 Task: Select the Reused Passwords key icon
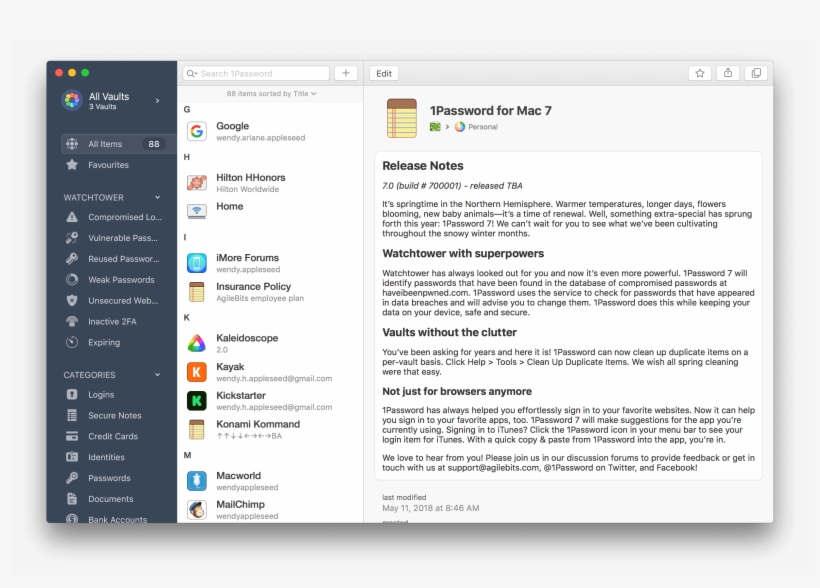72,259
